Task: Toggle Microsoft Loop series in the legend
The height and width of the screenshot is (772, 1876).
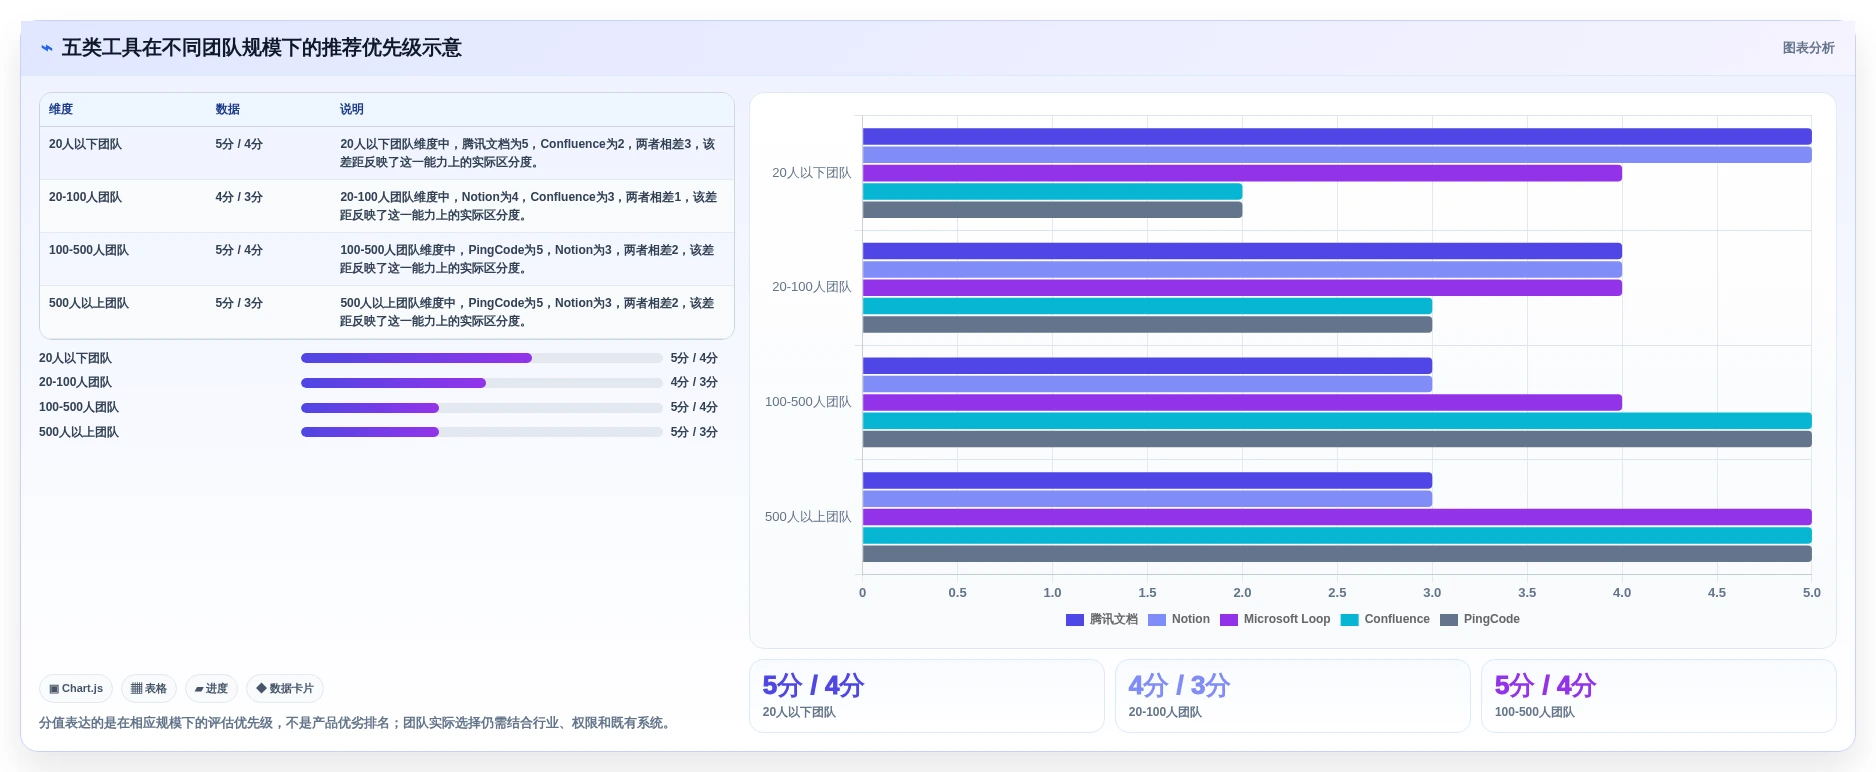Action: (1275, 619)
